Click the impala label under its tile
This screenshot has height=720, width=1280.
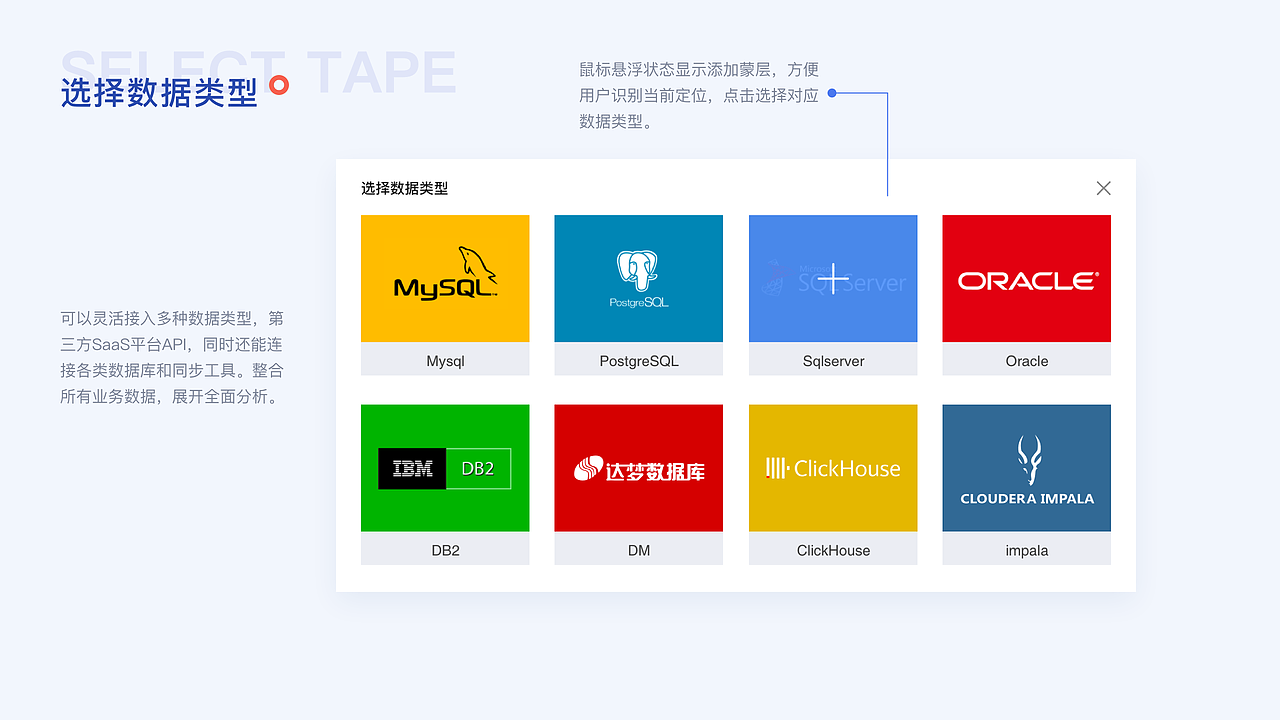point(1026,550)
